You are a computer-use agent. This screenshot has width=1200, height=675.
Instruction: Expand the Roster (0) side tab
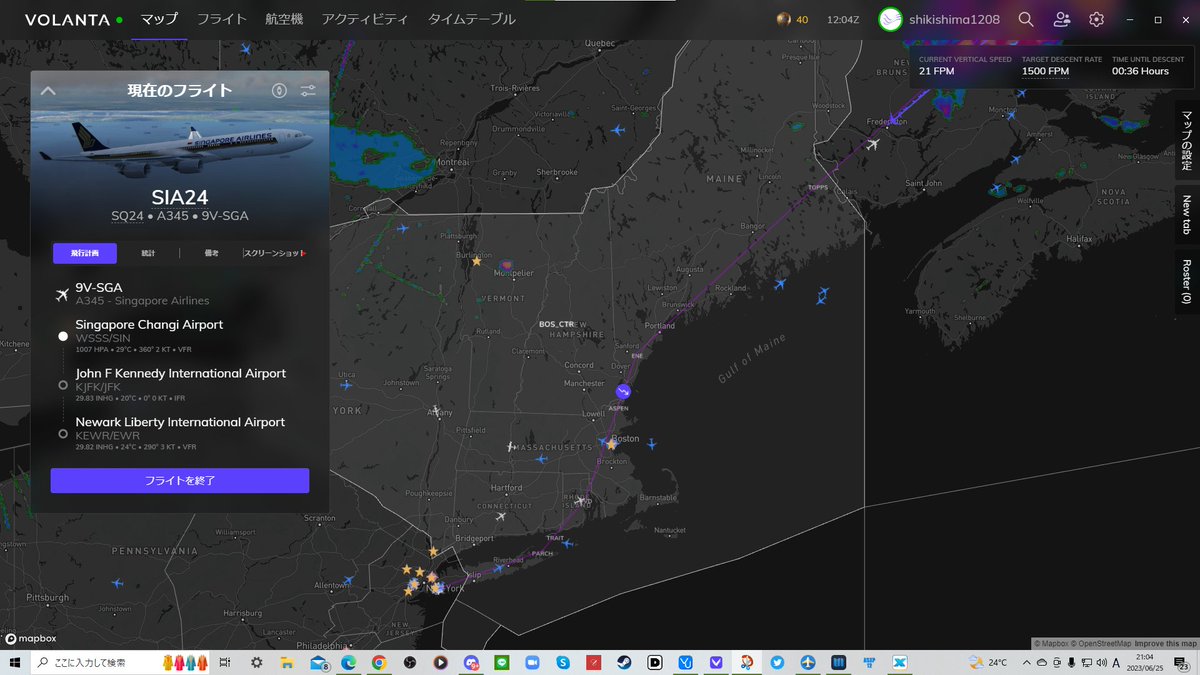point(1187,281)
